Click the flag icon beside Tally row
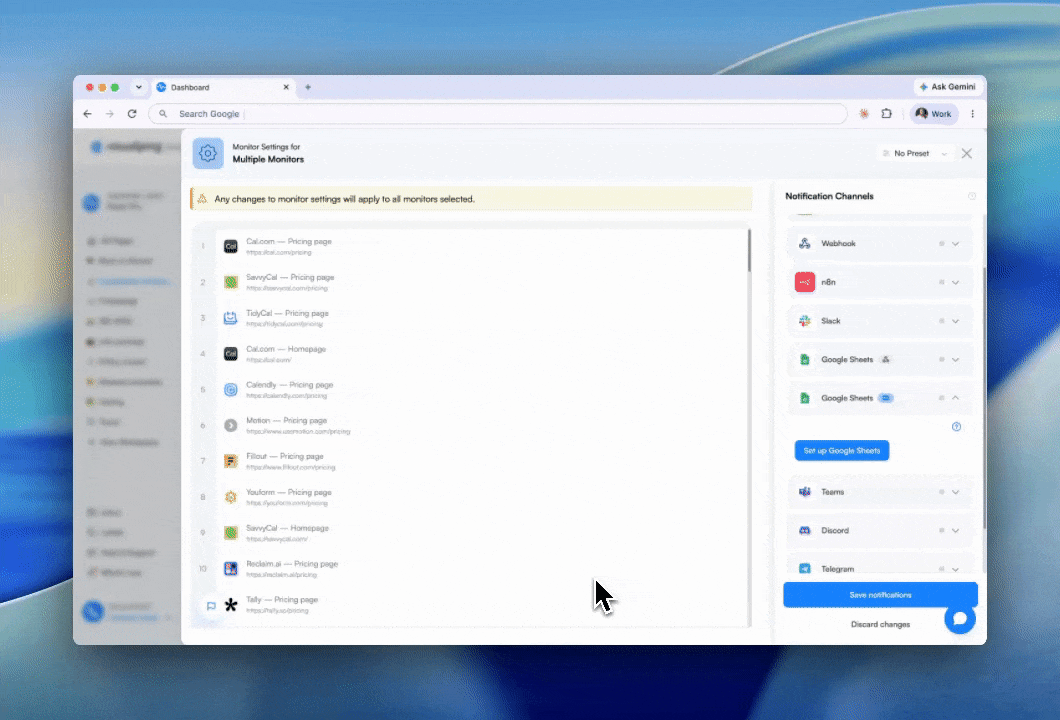 click(211, 606)
